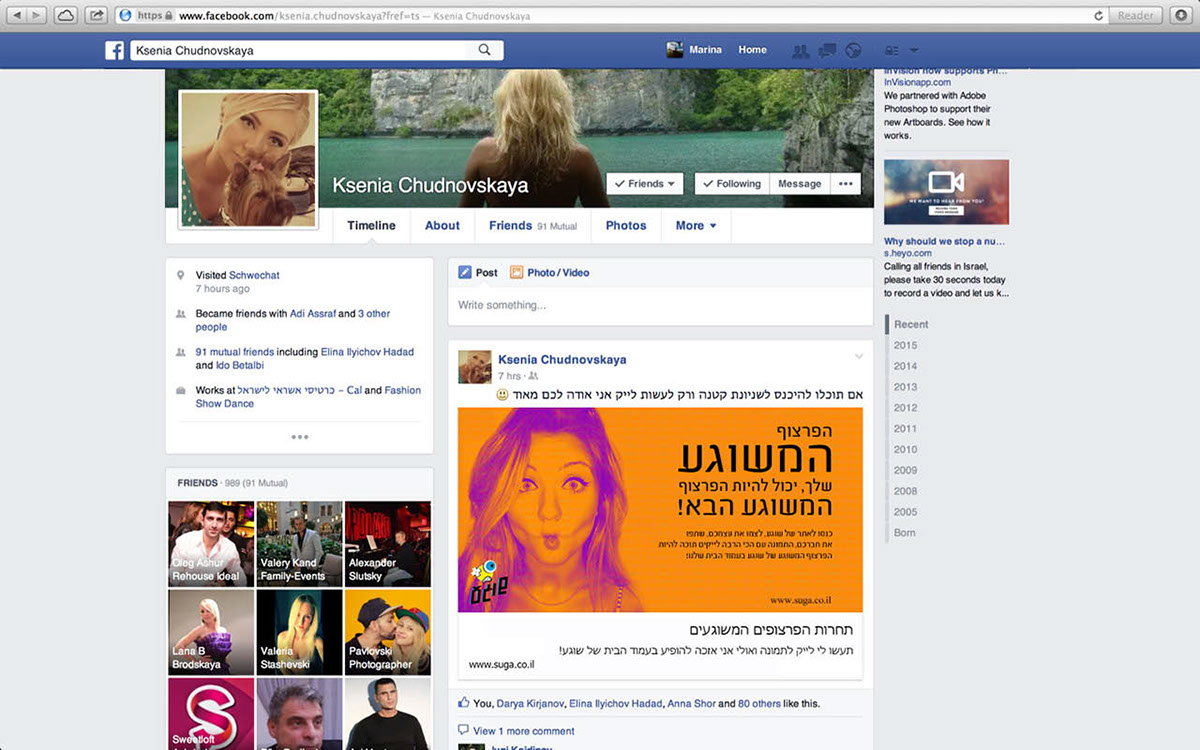Open the sidebar video ad thumbnail

point(946,192)
